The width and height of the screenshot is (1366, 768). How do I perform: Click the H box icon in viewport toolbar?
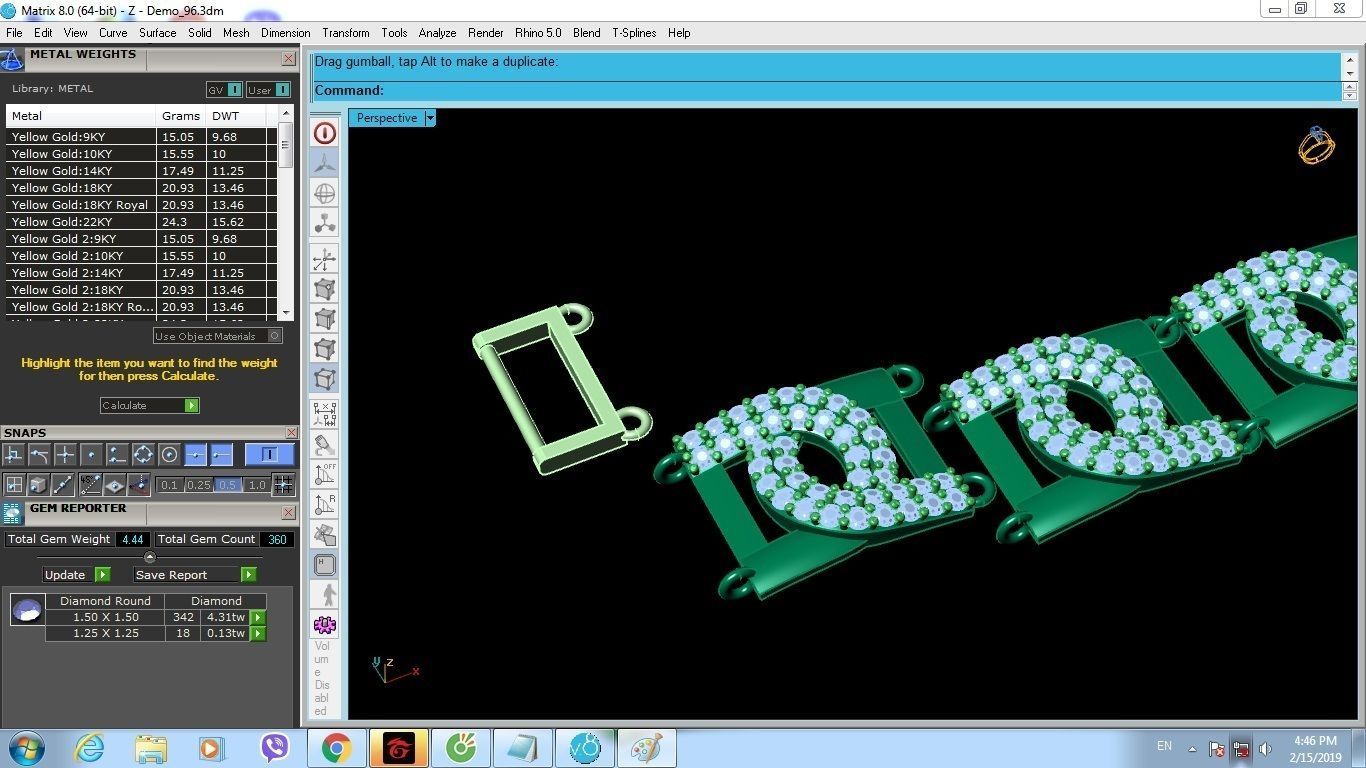click(x=325, y=565)
